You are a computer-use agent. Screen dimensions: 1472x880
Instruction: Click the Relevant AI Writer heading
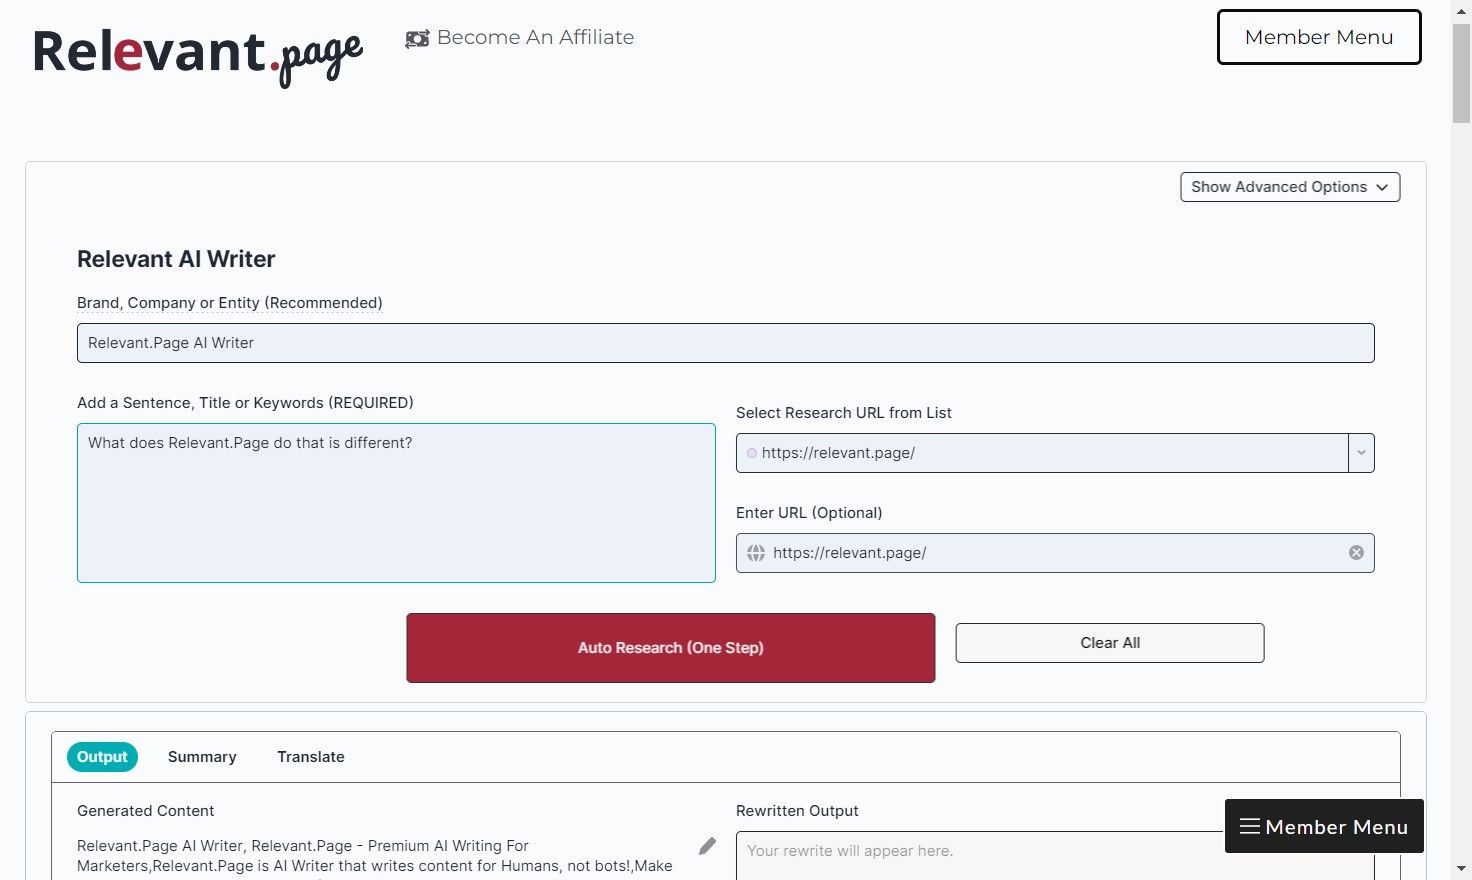(176, 259)
